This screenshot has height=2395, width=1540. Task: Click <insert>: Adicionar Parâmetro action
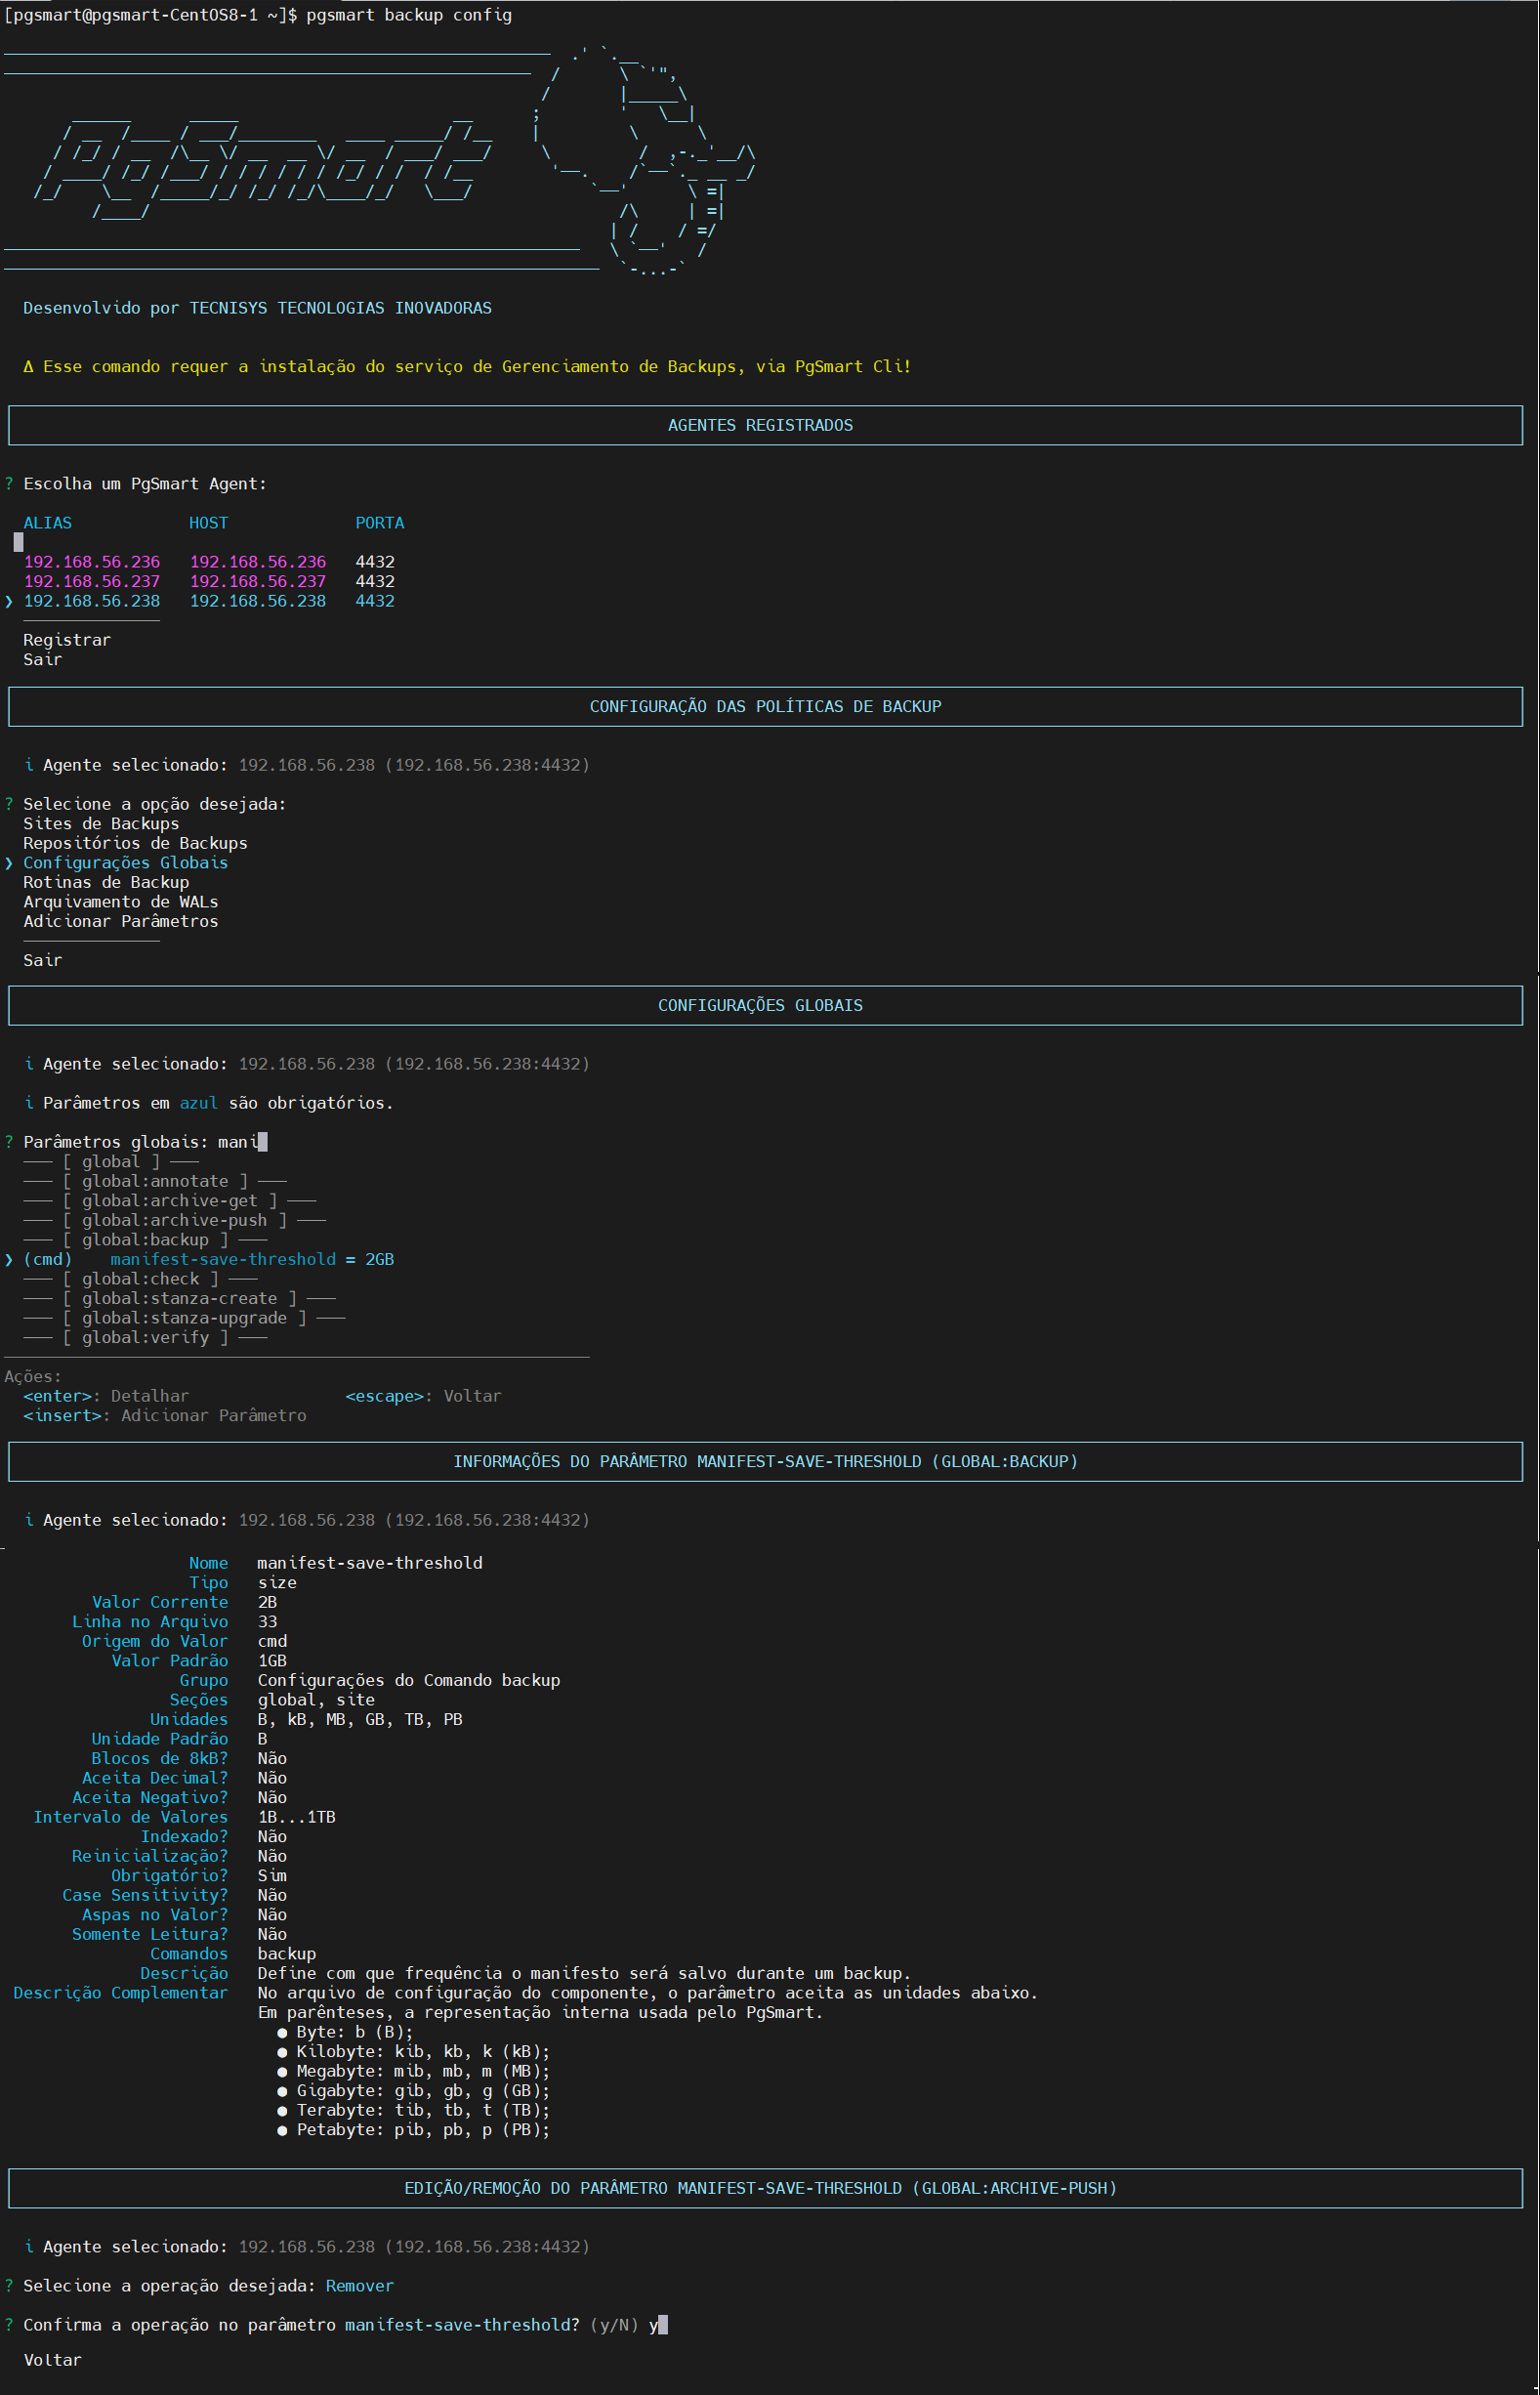165,1416
